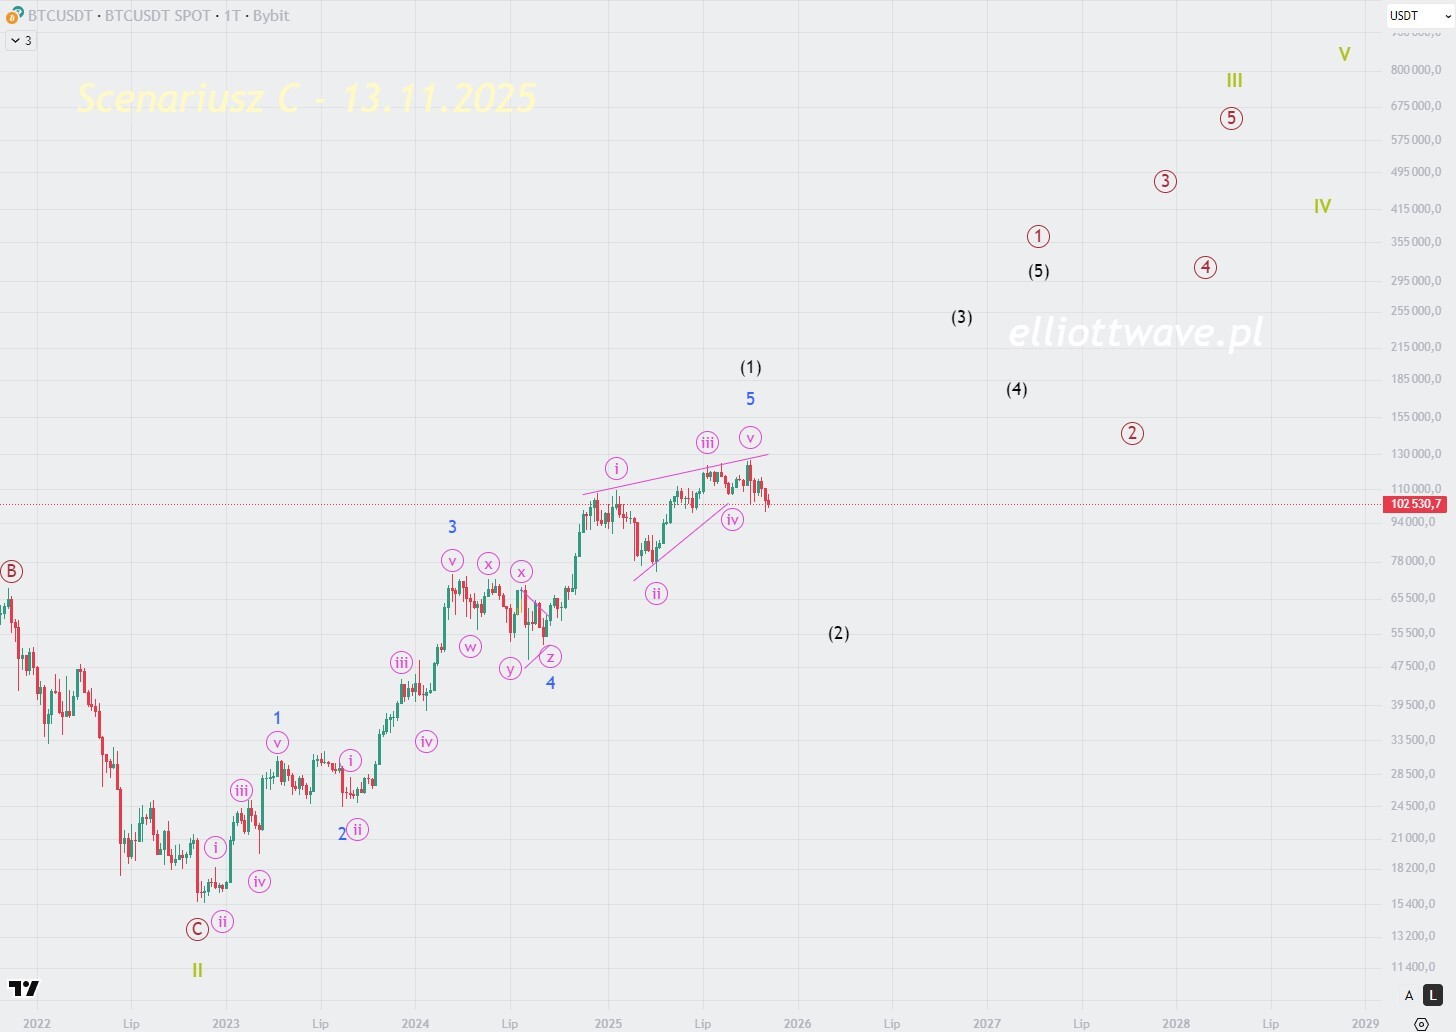1456x1032 pixels.
Task: Click the red 102 530,7 price label
Action: [x=1414, y=504]
